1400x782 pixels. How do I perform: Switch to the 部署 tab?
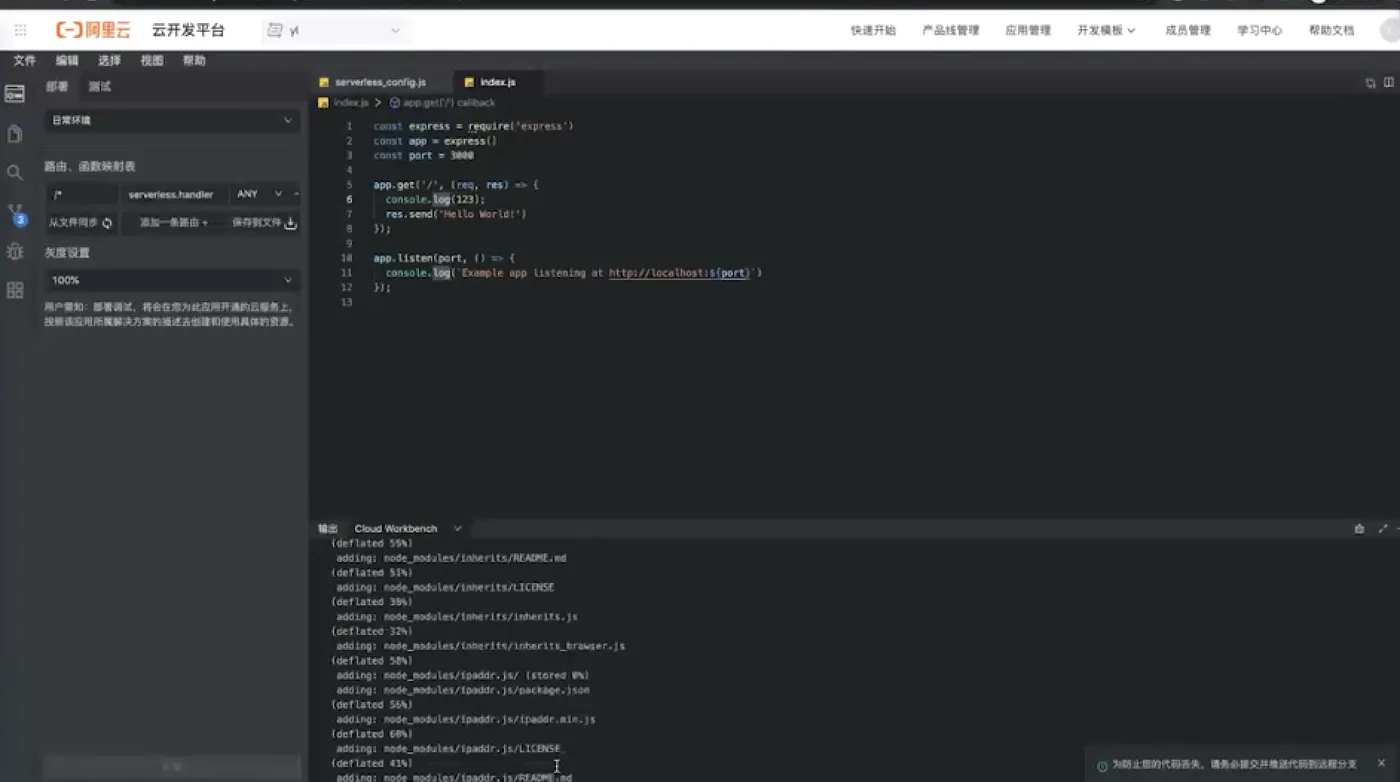coord(57,87)
